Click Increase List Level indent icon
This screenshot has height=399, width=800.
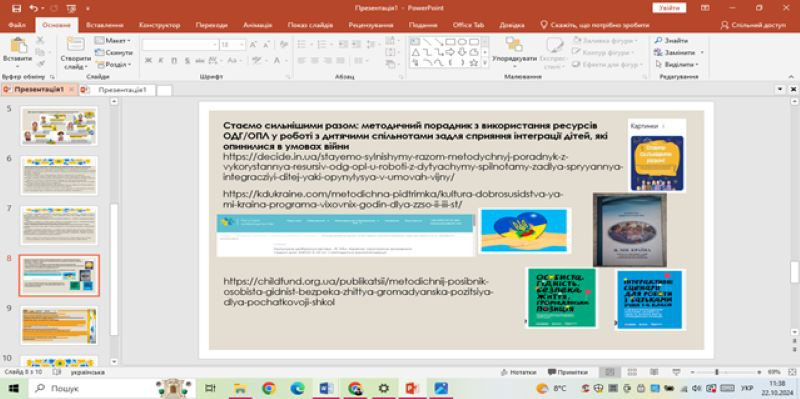(x=358, y=44)
